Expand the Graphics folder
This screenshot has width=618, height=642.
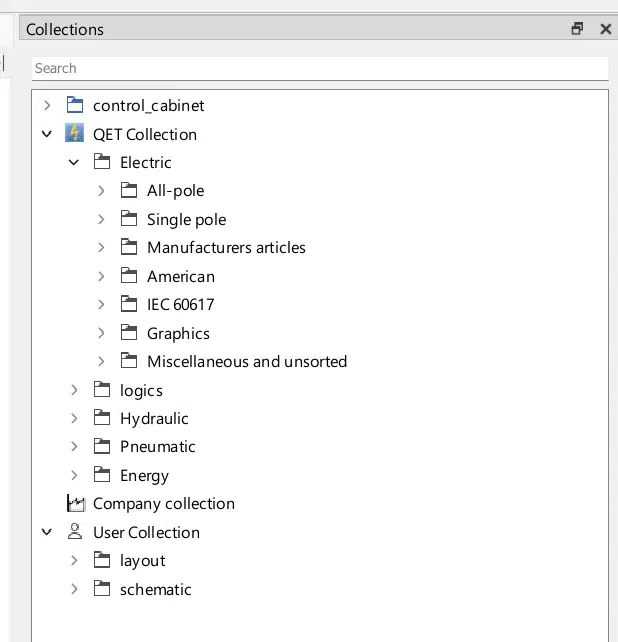tap(101, 333)
